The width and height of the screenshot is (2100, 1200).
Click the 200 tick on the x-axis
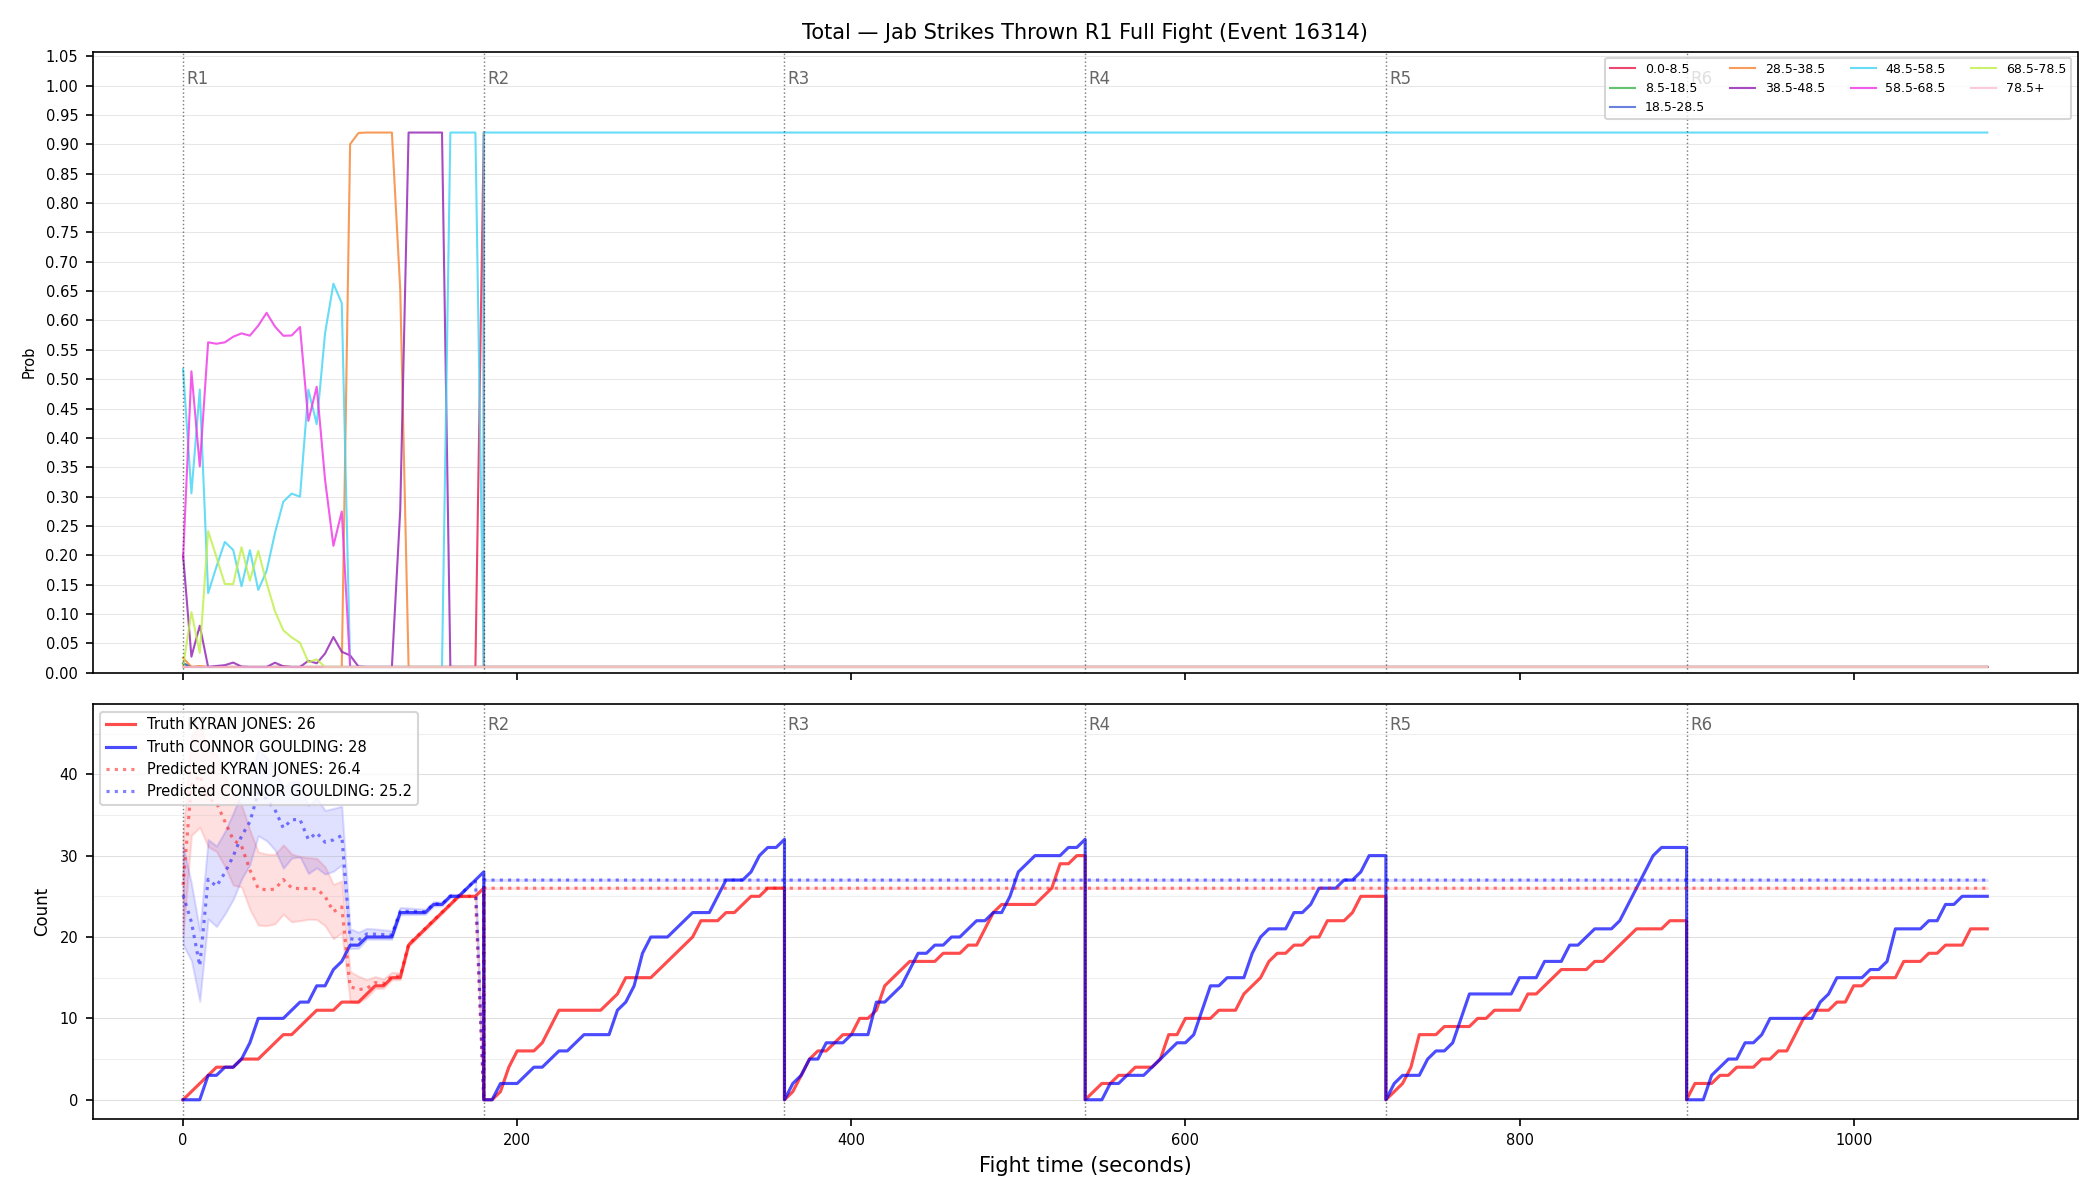[517, 1139]
